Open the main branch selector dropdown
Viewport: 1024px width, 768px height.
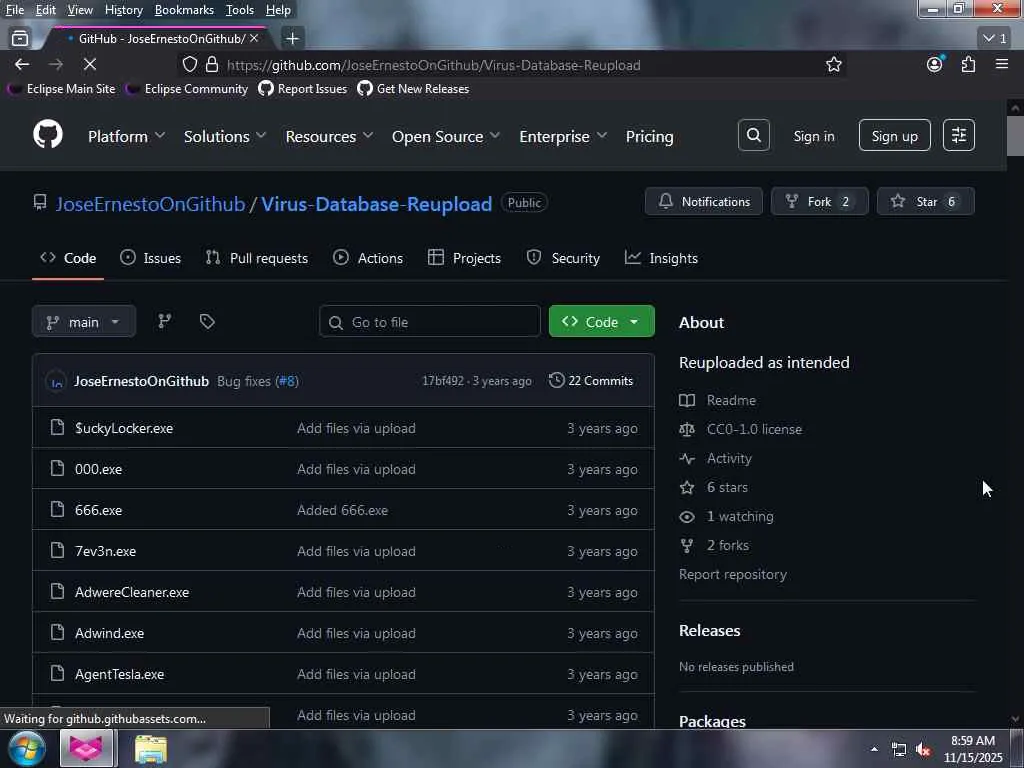tap(84, 321)
